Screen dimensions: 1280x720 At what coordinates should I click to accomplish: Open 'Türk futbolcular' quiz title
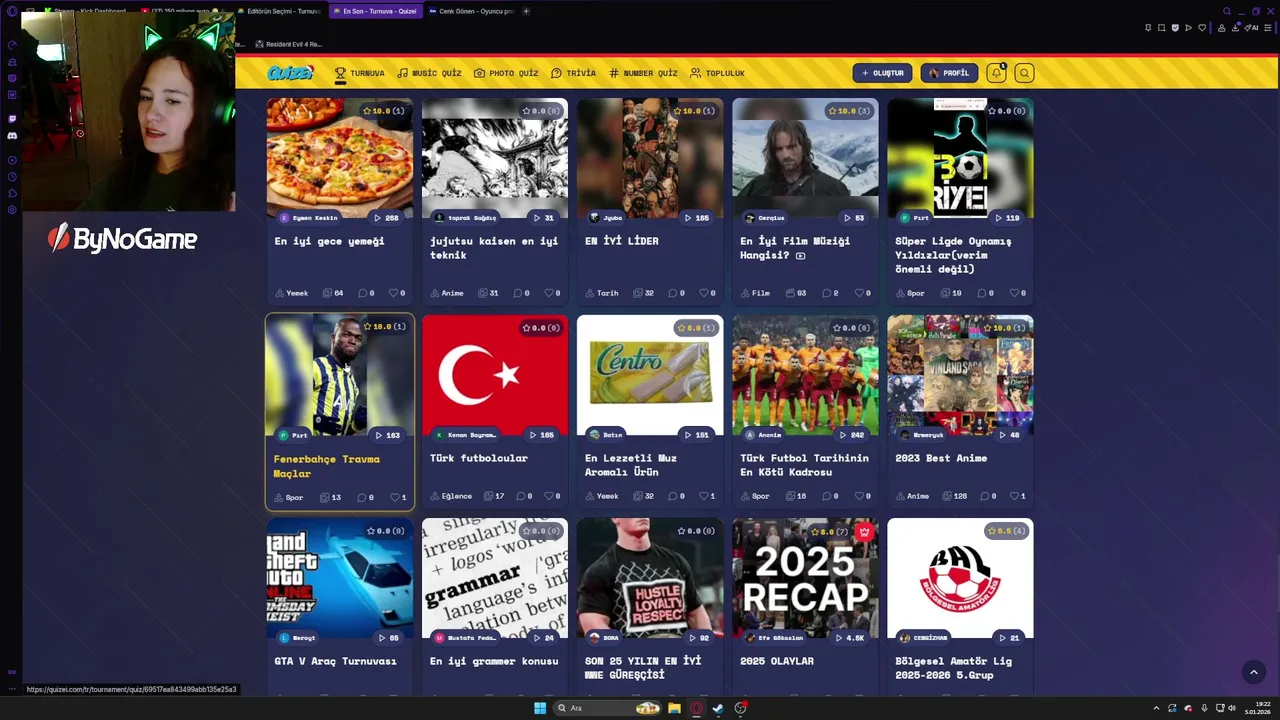478,458
